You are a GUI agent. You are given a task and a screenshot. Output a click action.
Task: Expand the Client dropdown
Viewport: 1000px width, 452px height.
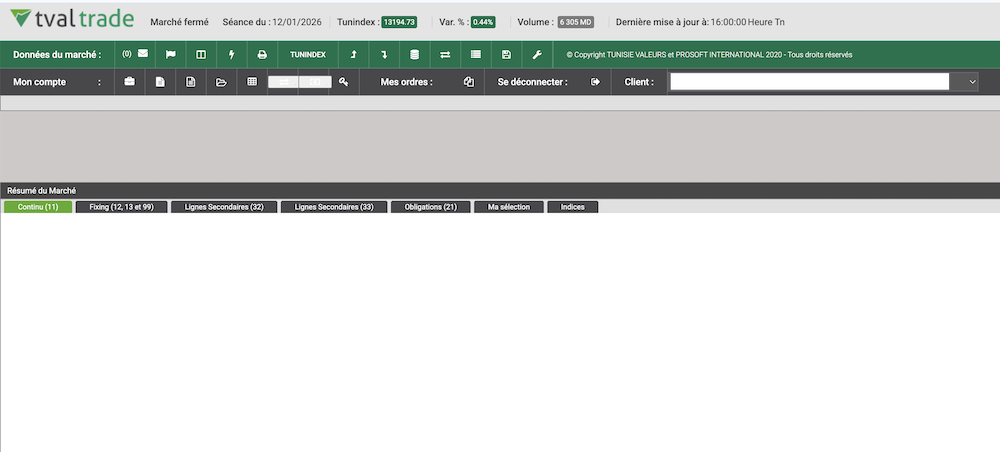click(x=972, y=82)
